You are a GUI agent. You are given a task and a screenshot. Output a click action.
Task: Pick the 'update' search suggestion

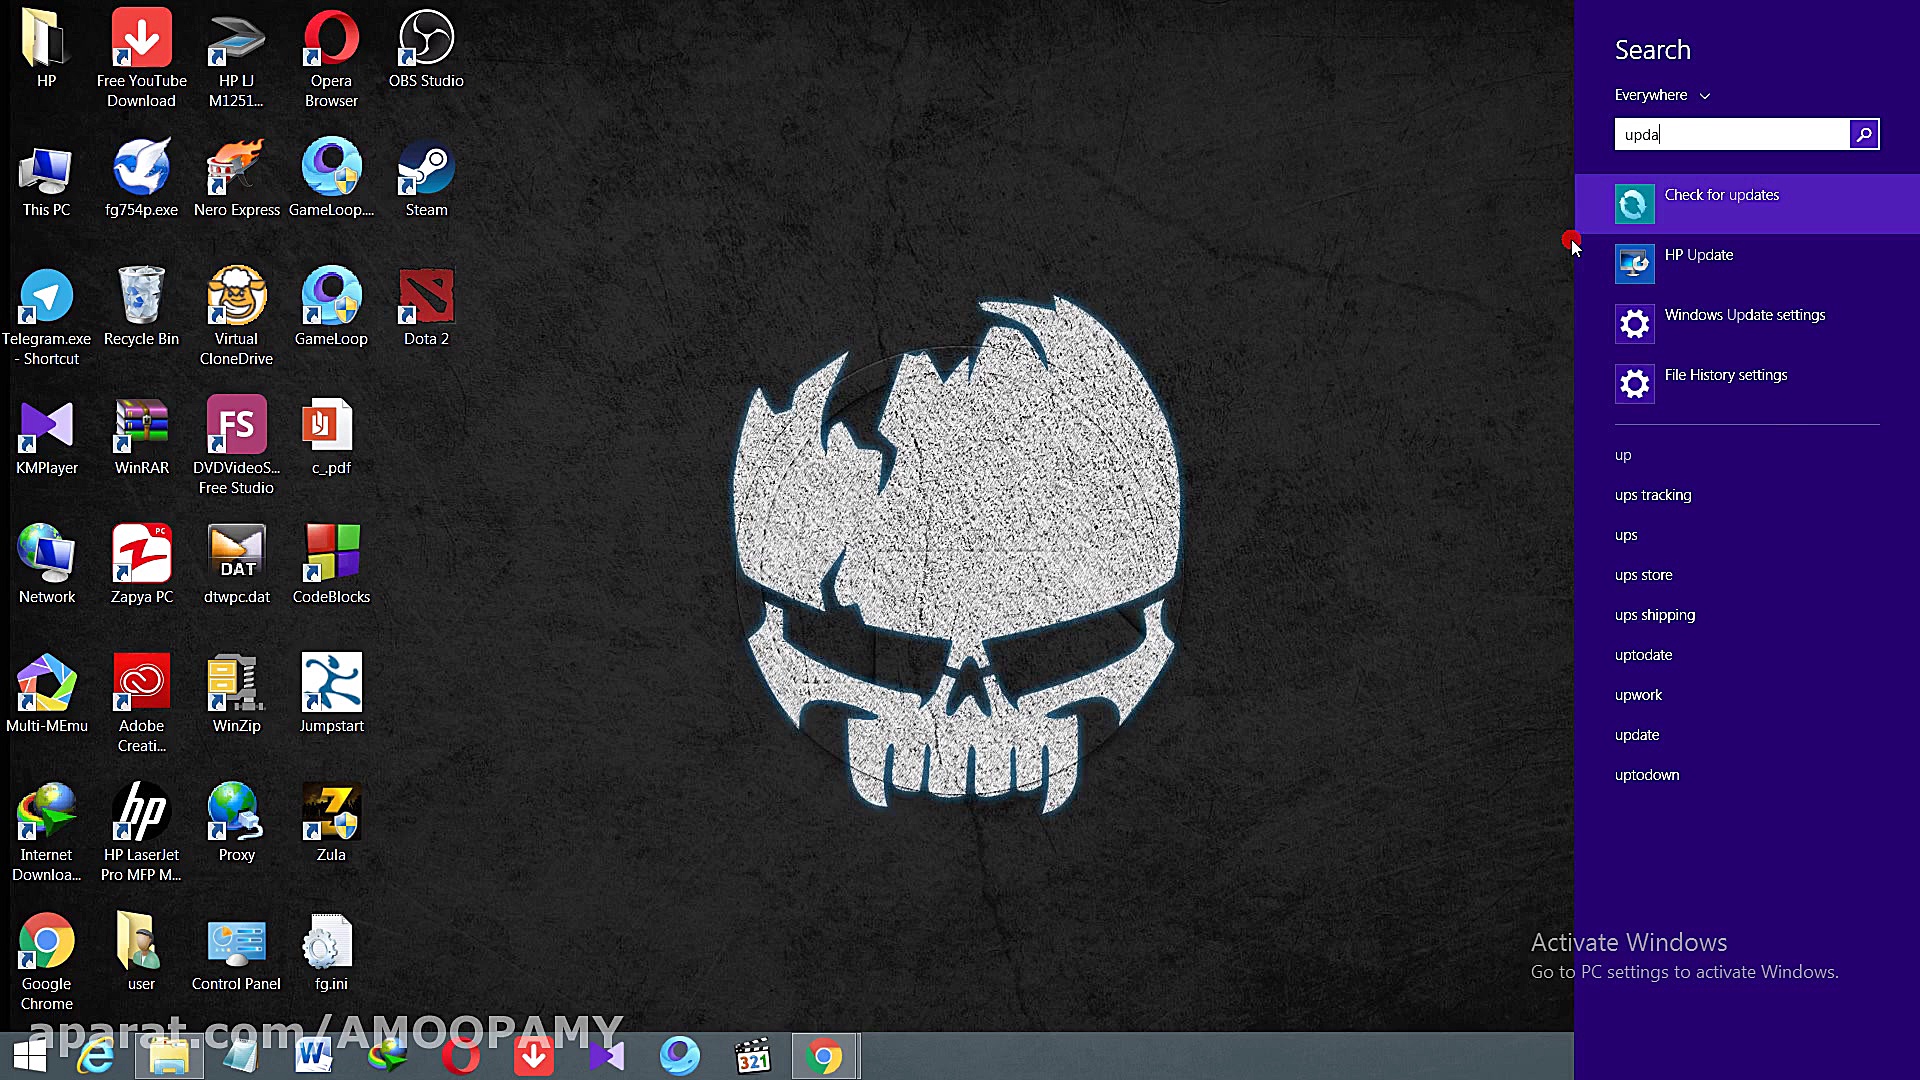pyautogui.click(x=1637, y=735)
